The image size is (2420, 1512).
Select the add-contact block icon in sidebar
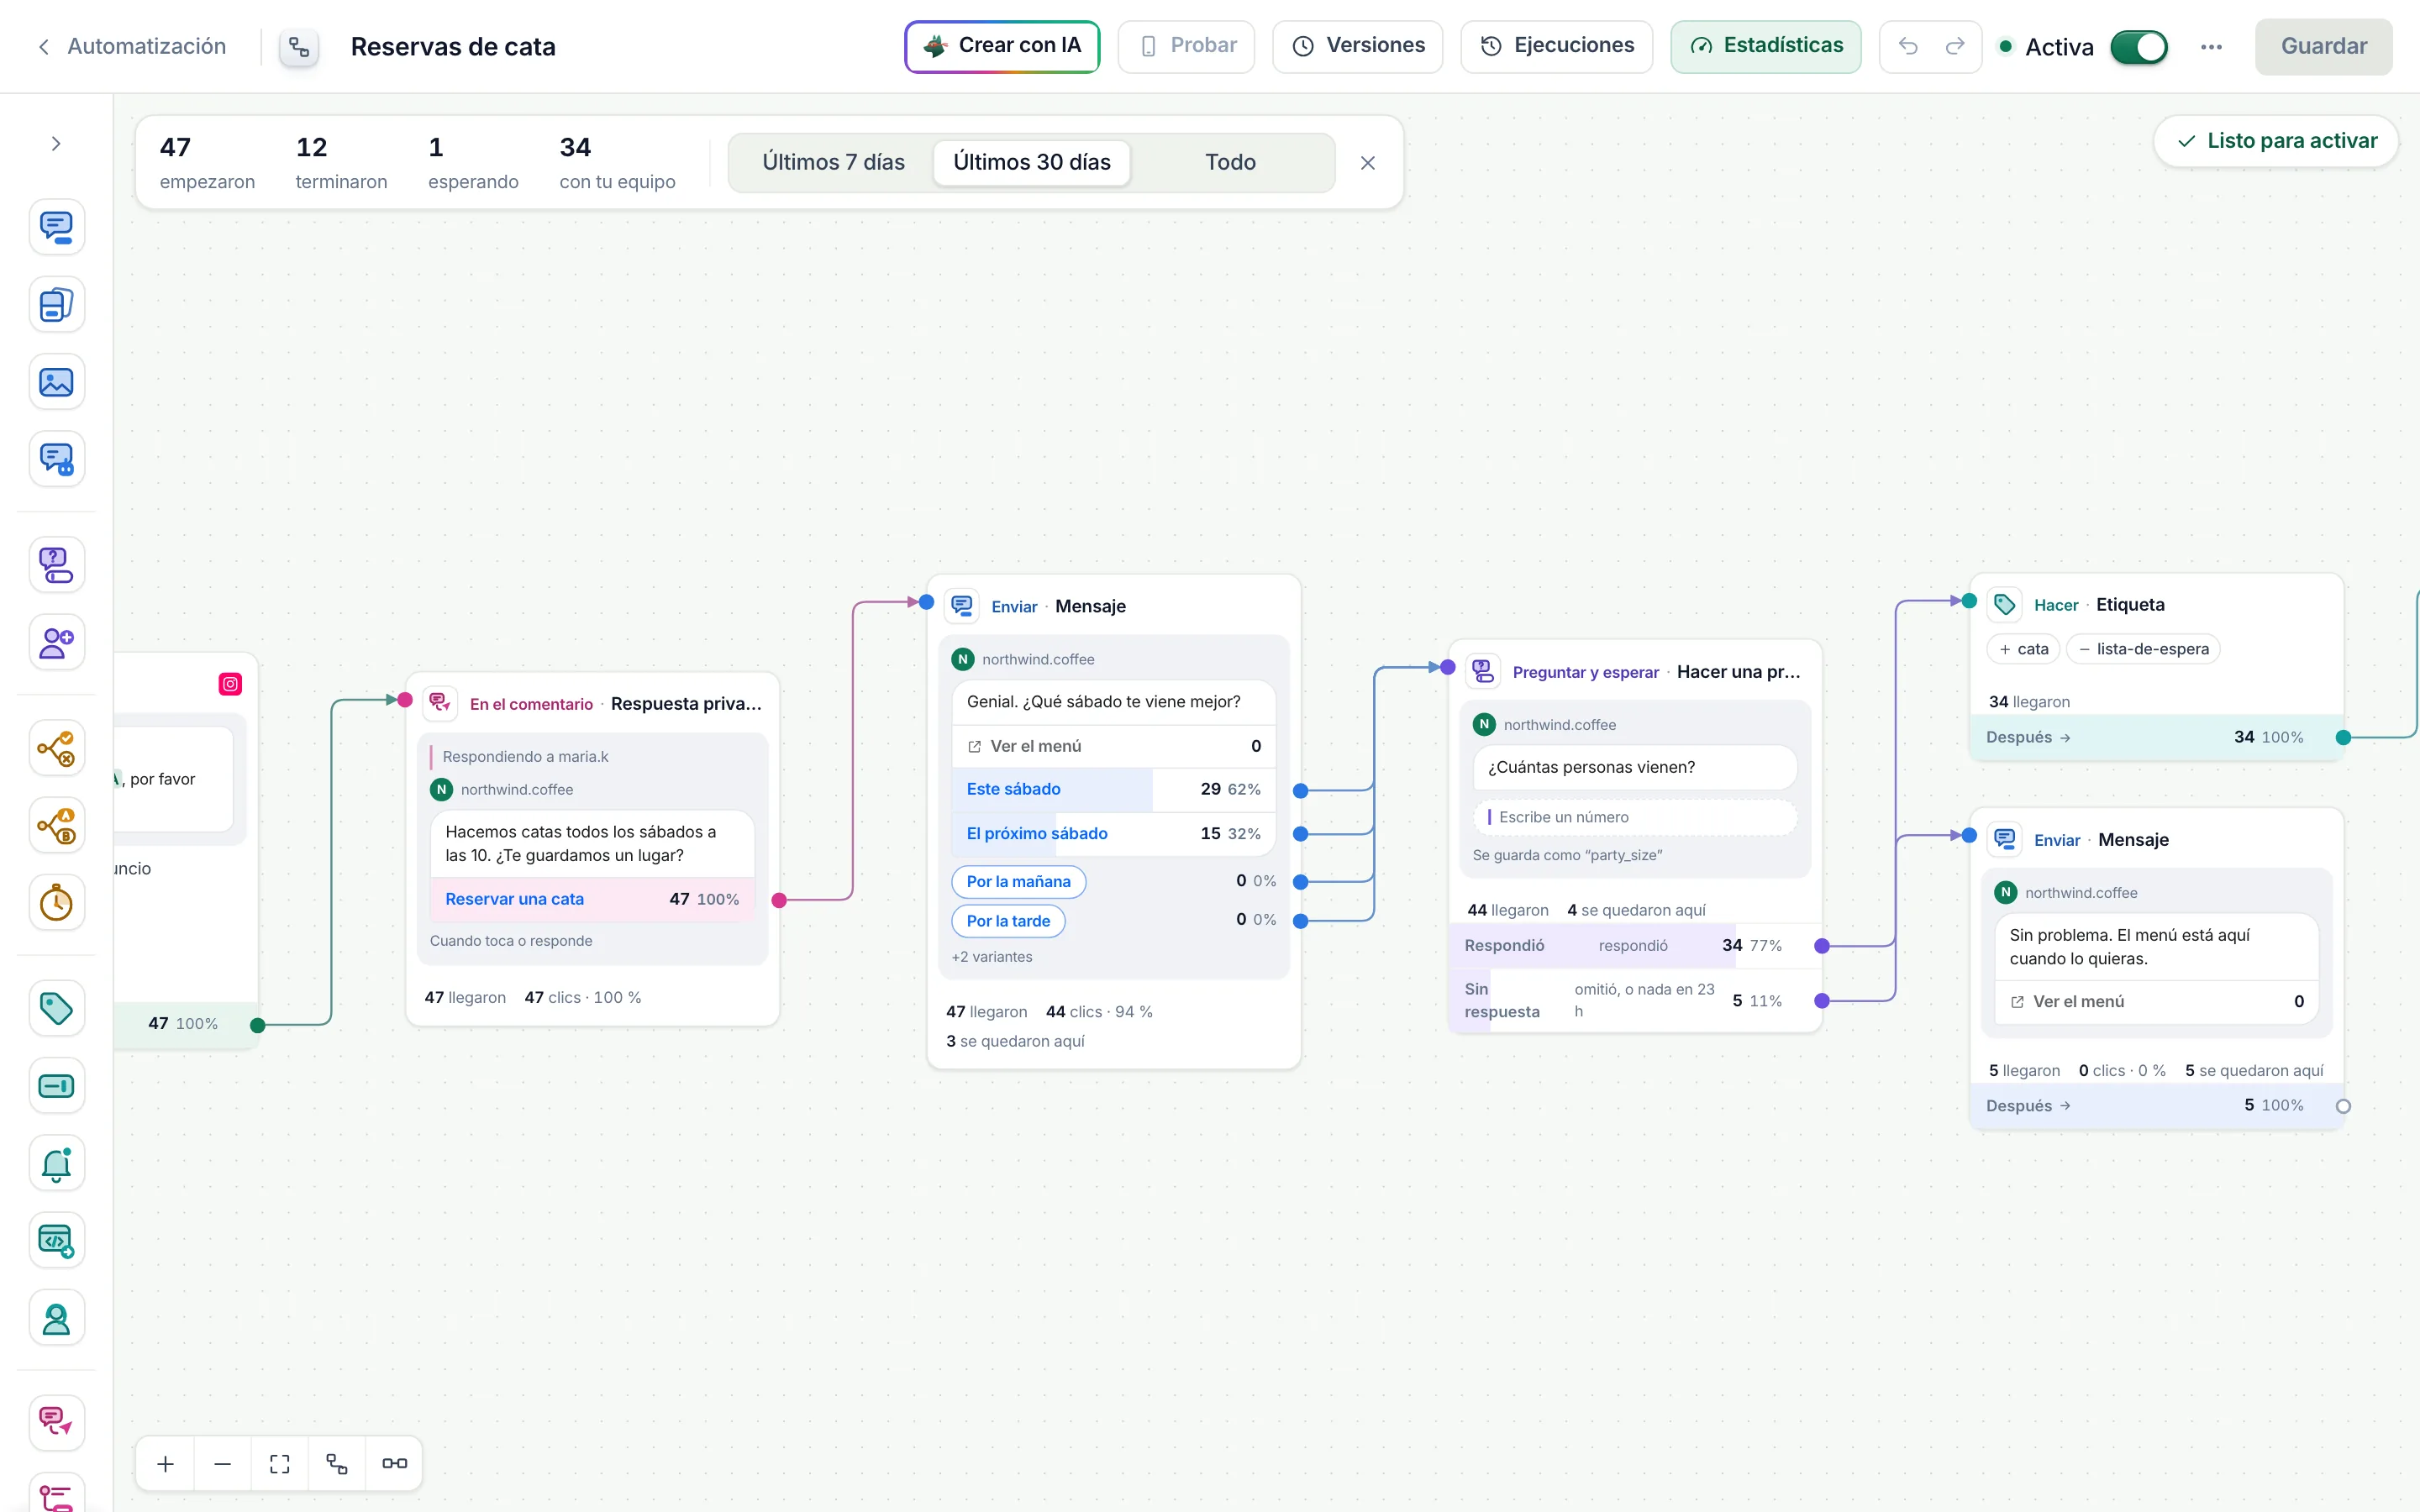pyautogui.click(x=56, y=642)
